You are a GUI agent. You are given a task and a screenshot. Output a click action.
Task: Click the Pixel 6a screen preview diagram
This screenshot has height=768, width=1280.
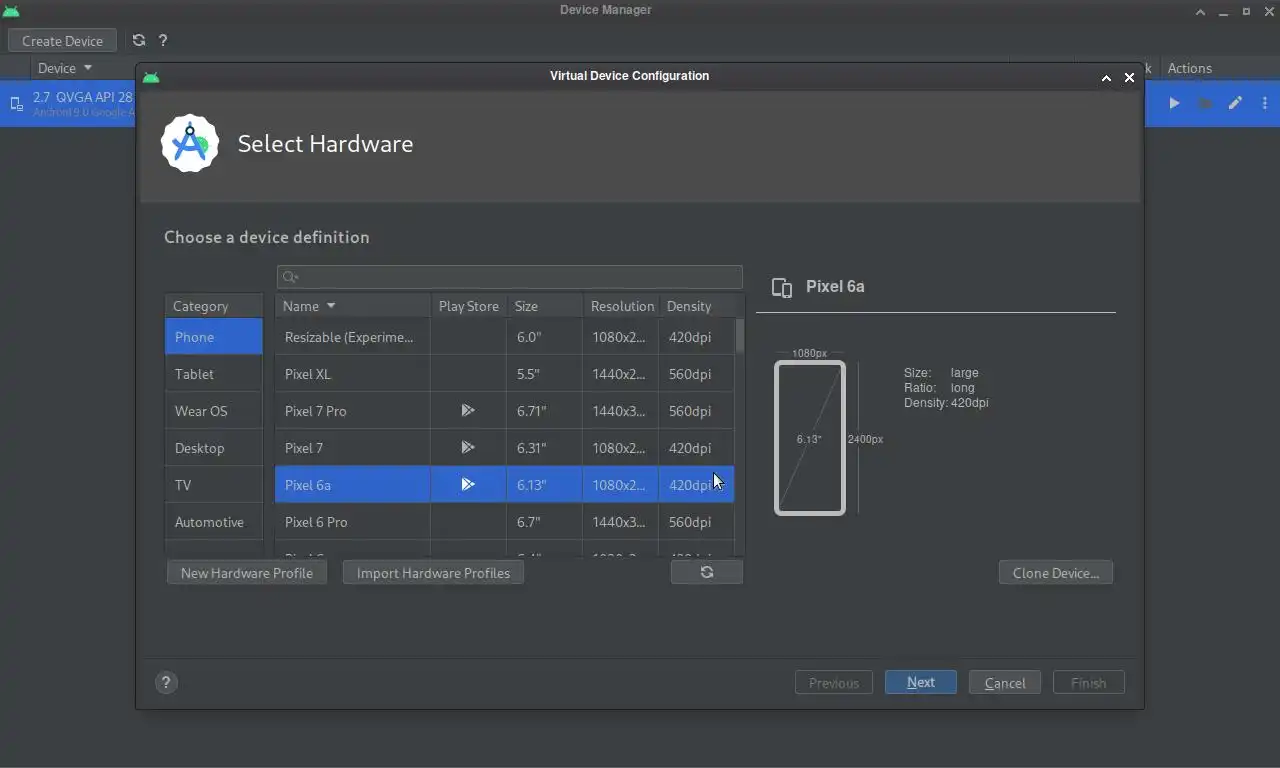coord(810,438)
